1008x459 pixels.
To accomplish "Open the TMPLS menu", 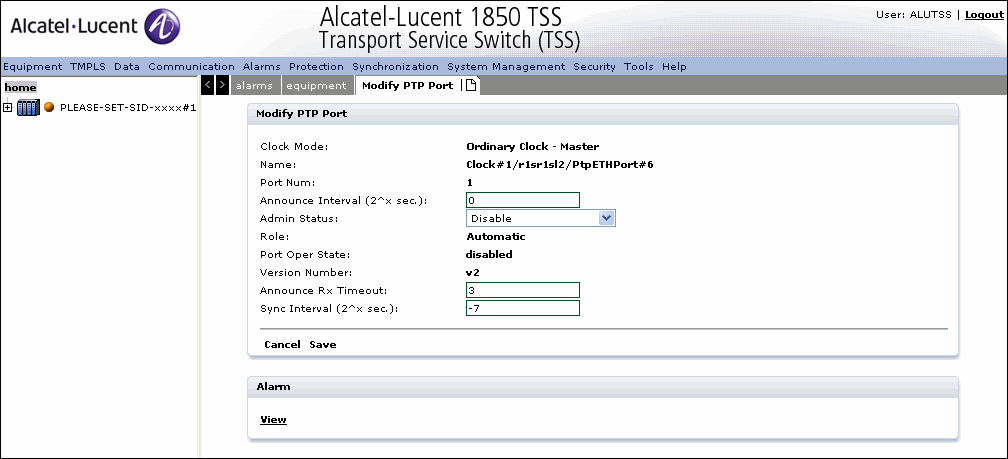I will 88,66.
